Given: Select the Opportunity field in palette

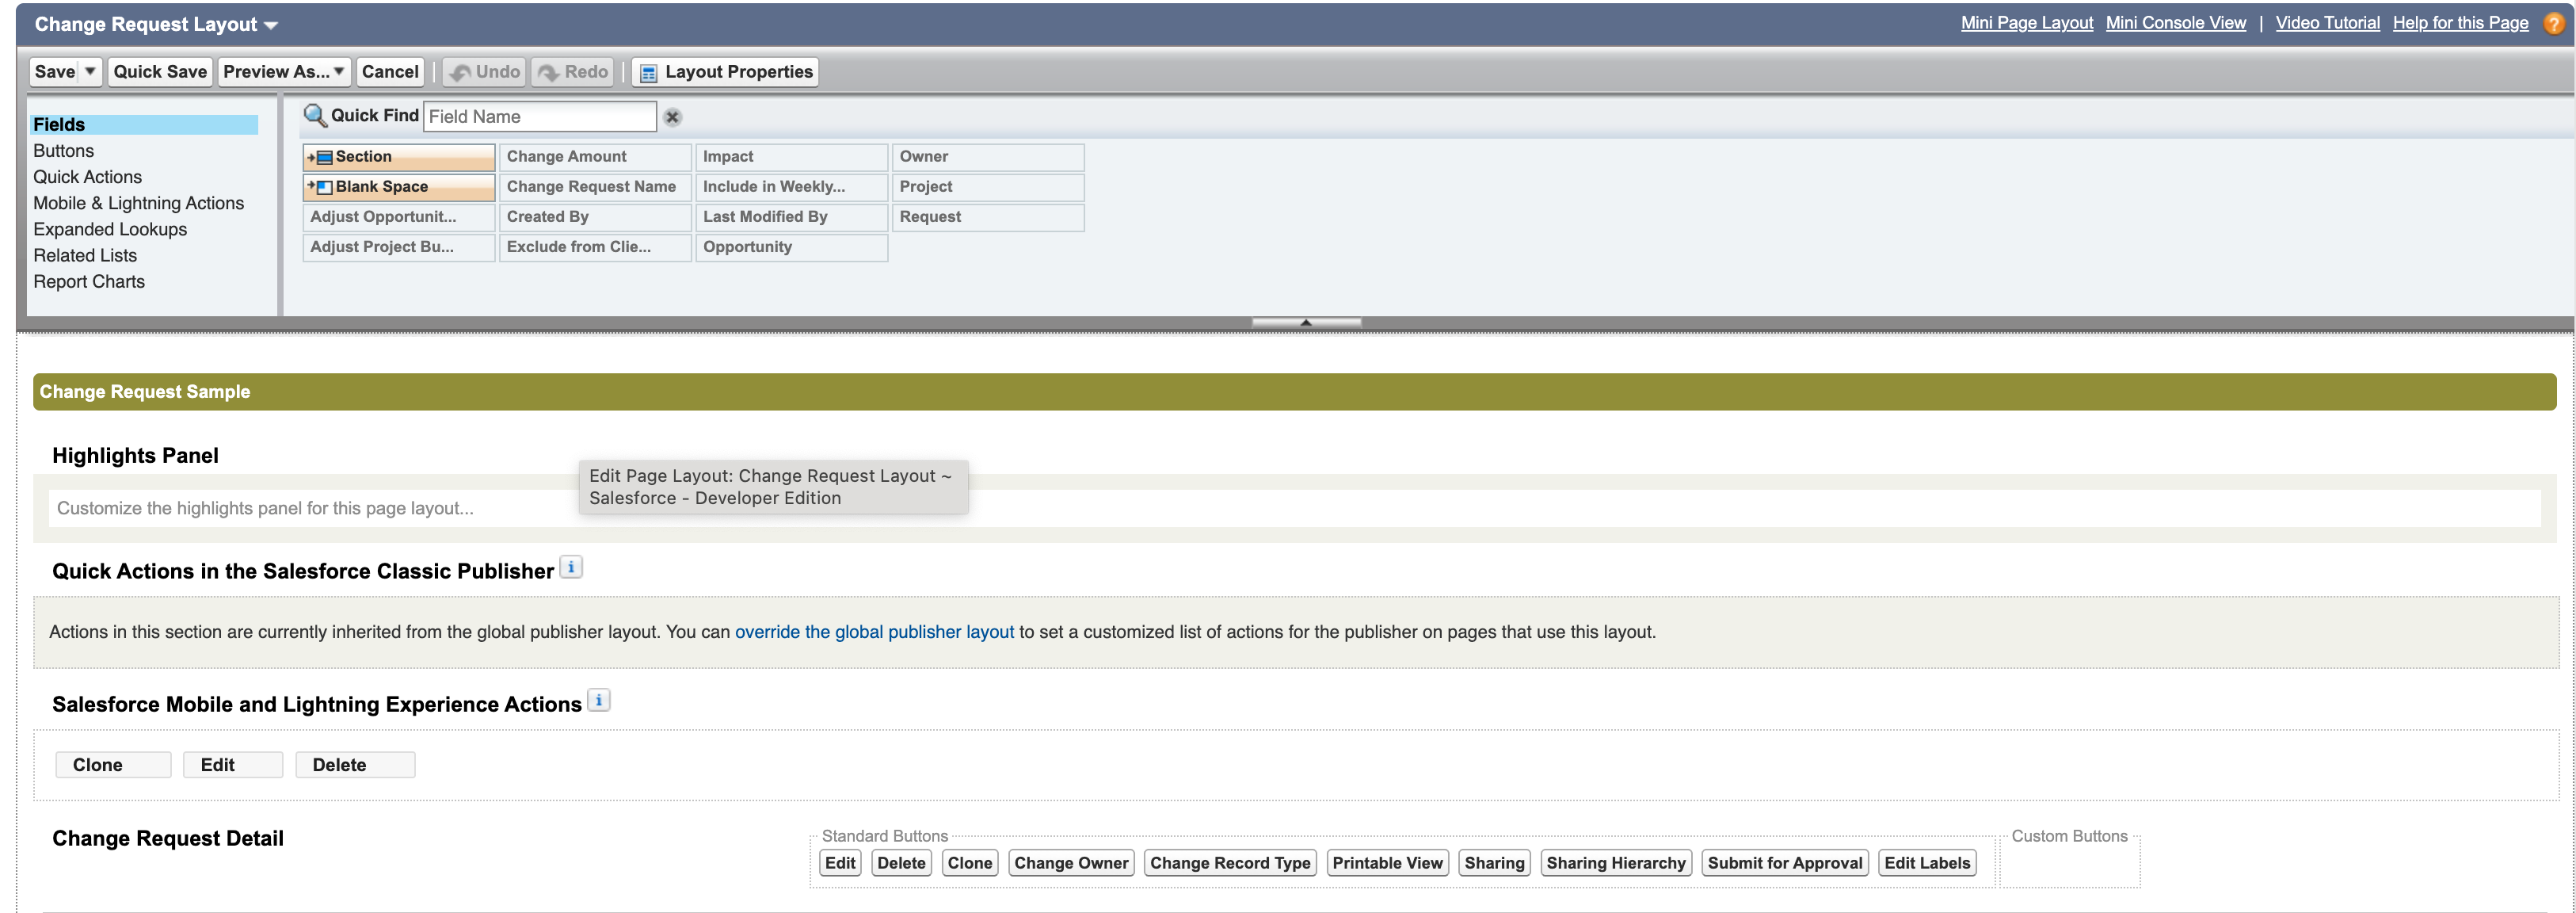Looking at the screenshot, I should pyautogui.click(x=792, y=247).
